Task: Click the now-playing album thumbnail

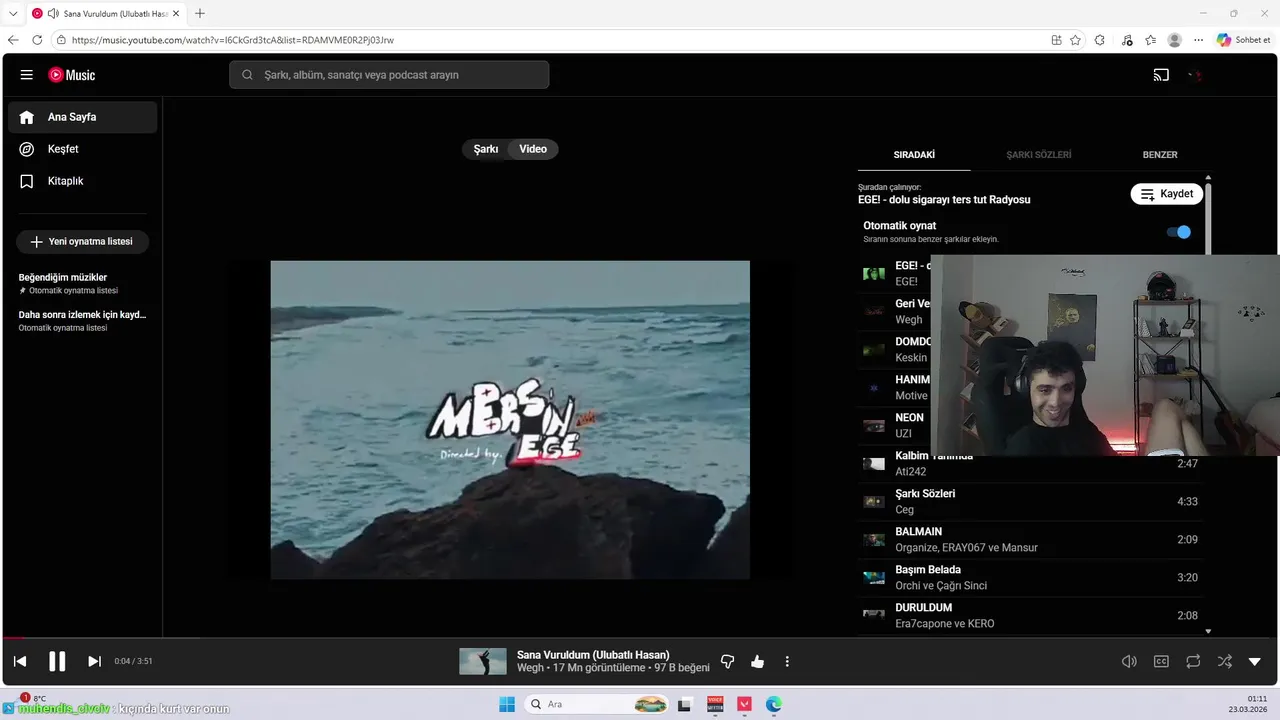Action: (x=483, y=661)
